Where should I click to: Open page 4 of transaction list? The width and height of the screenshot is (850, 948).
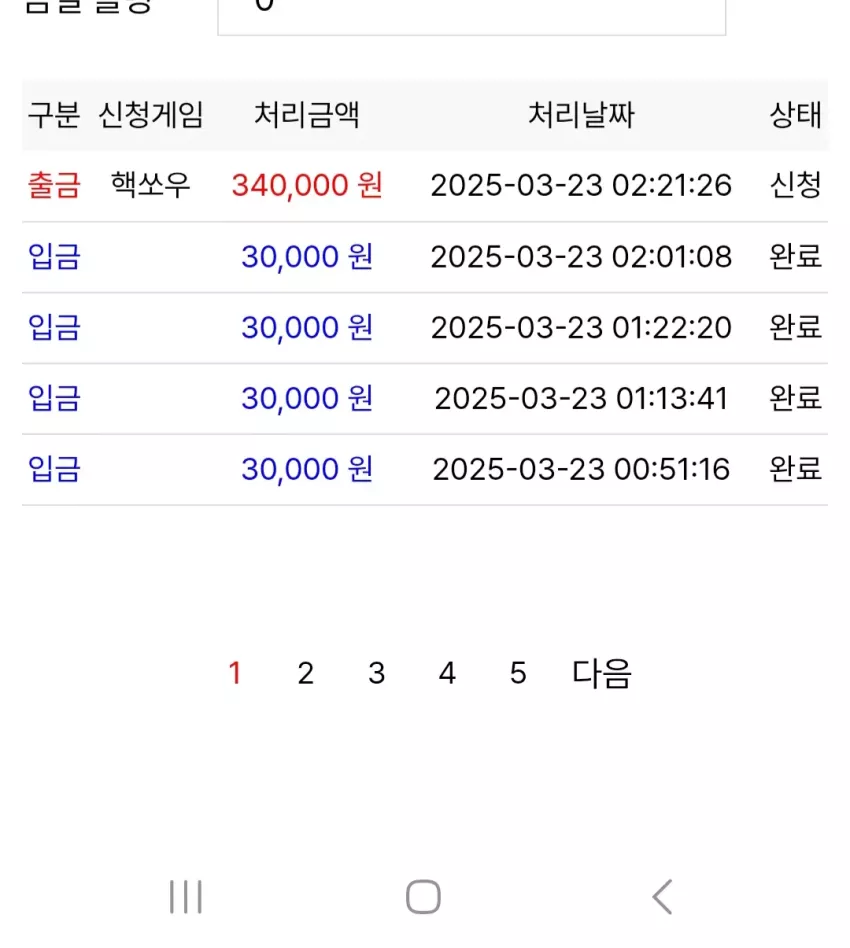click(x=447, y=673)
